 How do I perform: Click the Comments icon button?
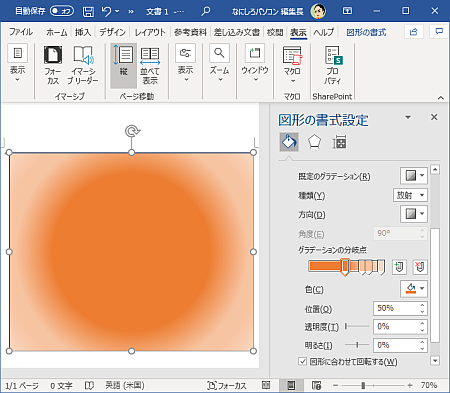coord(439,32)
